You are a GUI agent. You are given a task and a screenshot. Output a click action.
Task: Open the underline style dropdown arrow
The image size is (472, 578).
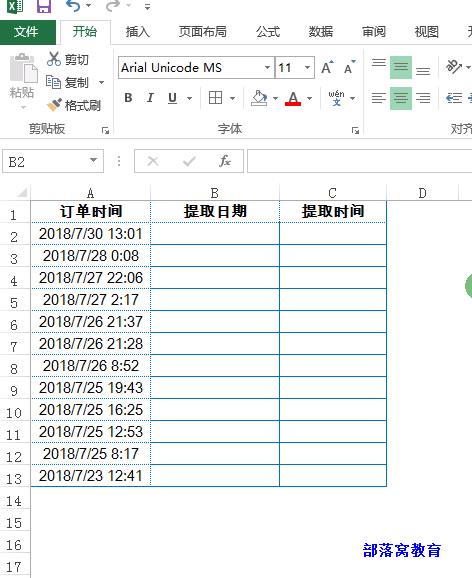[190, 98]
